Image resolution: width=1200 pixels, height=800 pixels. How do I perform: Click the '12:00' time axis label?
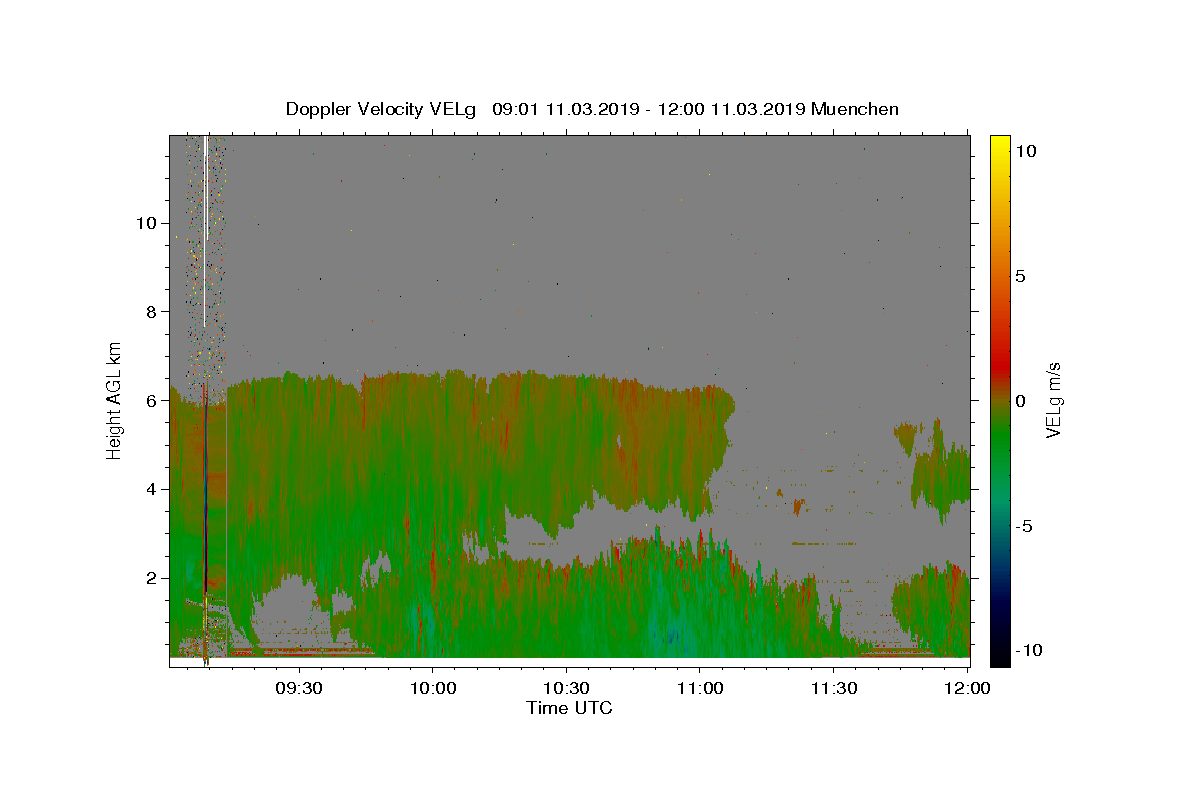point(967,688)
